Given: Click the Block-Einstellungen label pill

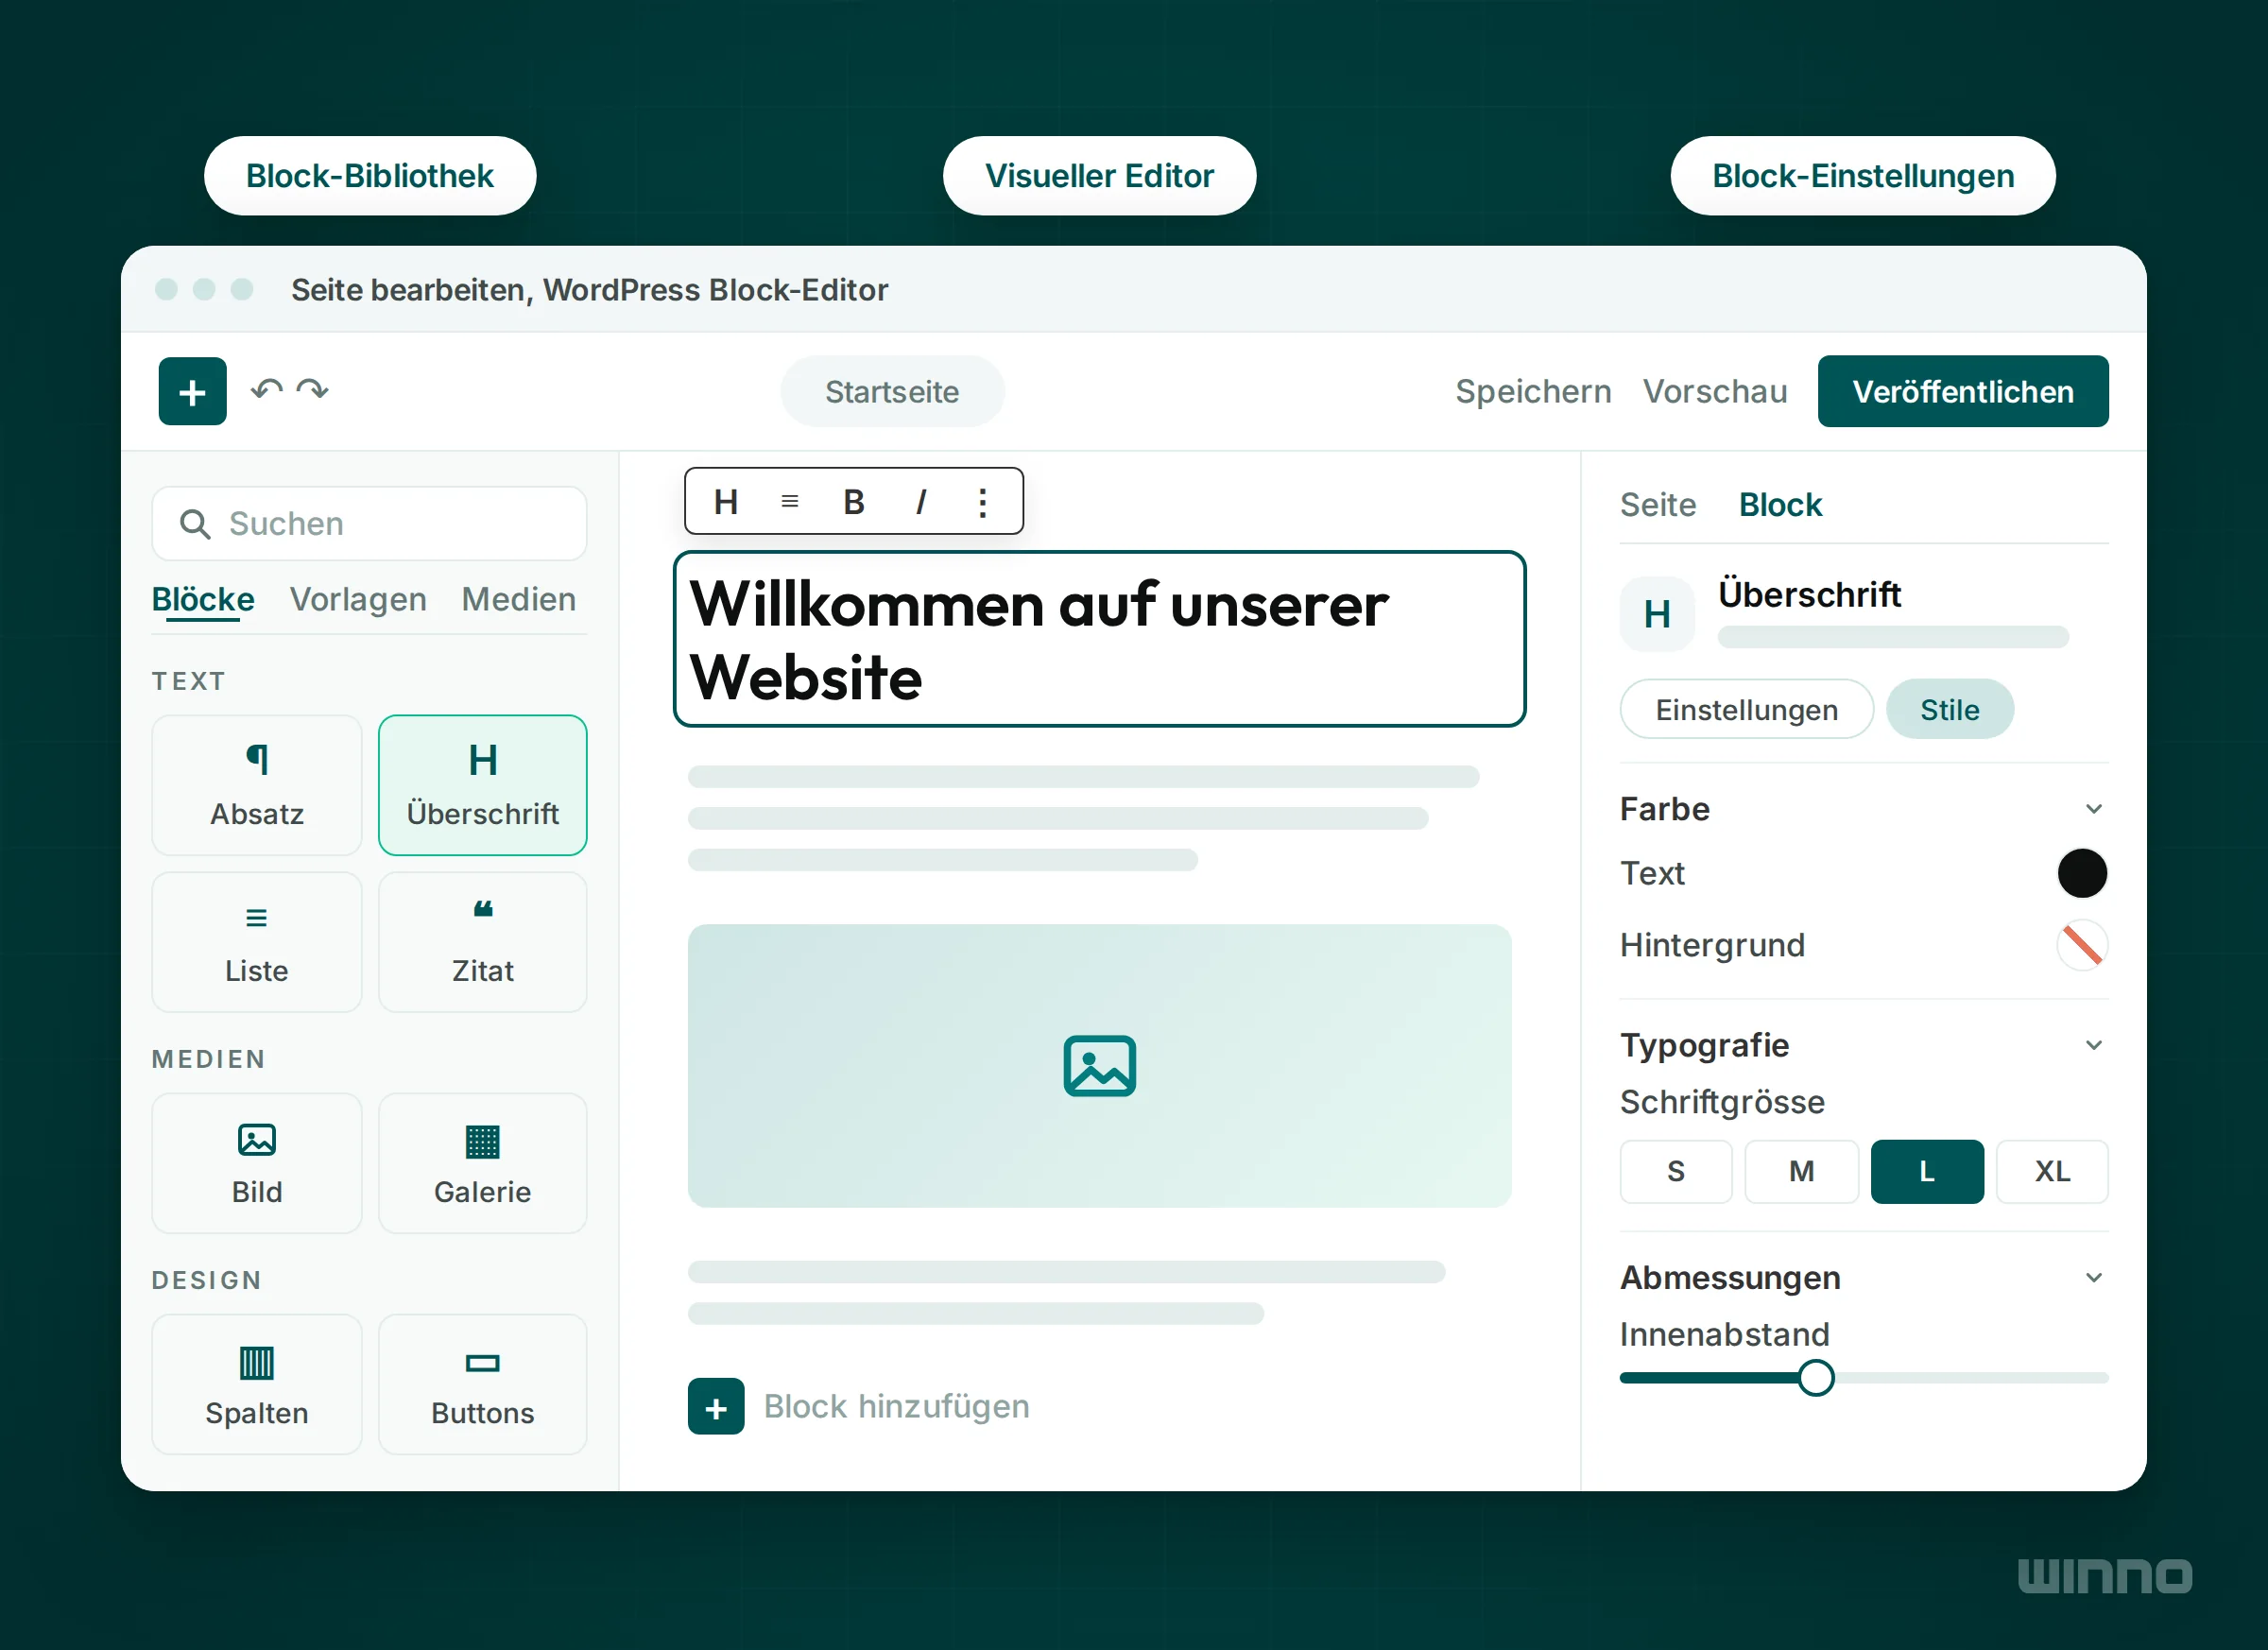Looking at the screenshot, I should [x=1863, y=176].
